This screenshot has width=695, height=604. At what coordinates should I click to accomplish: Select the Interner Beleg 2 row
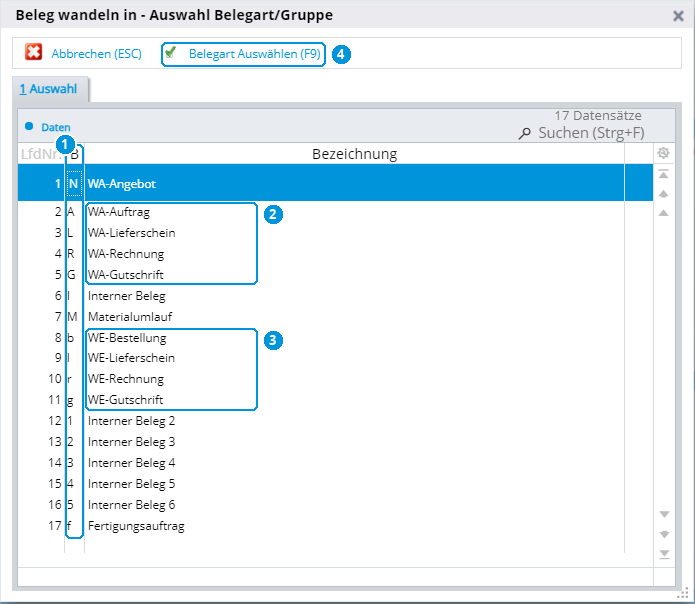[336, 421]
